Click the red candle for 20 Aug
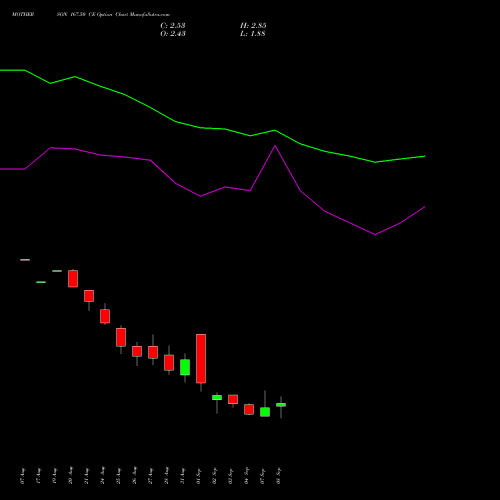Image resolution: width=500 pixels, height=500 pixels. tap(73, 279)
